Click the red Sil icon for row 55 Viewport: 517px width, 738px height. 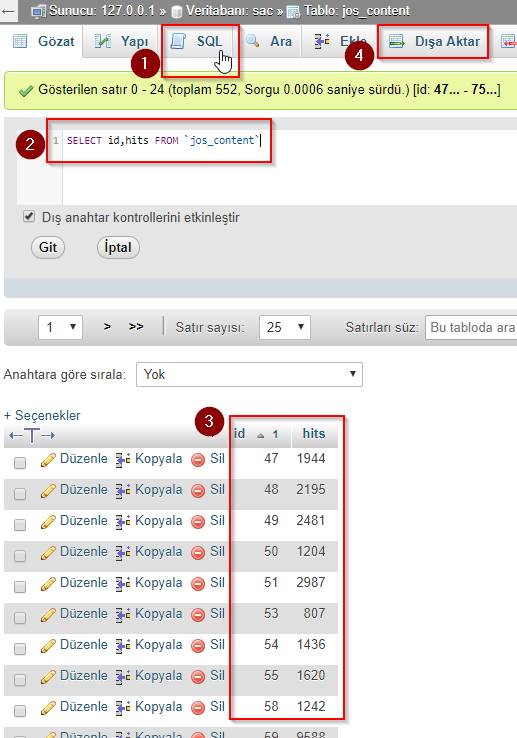198,677
